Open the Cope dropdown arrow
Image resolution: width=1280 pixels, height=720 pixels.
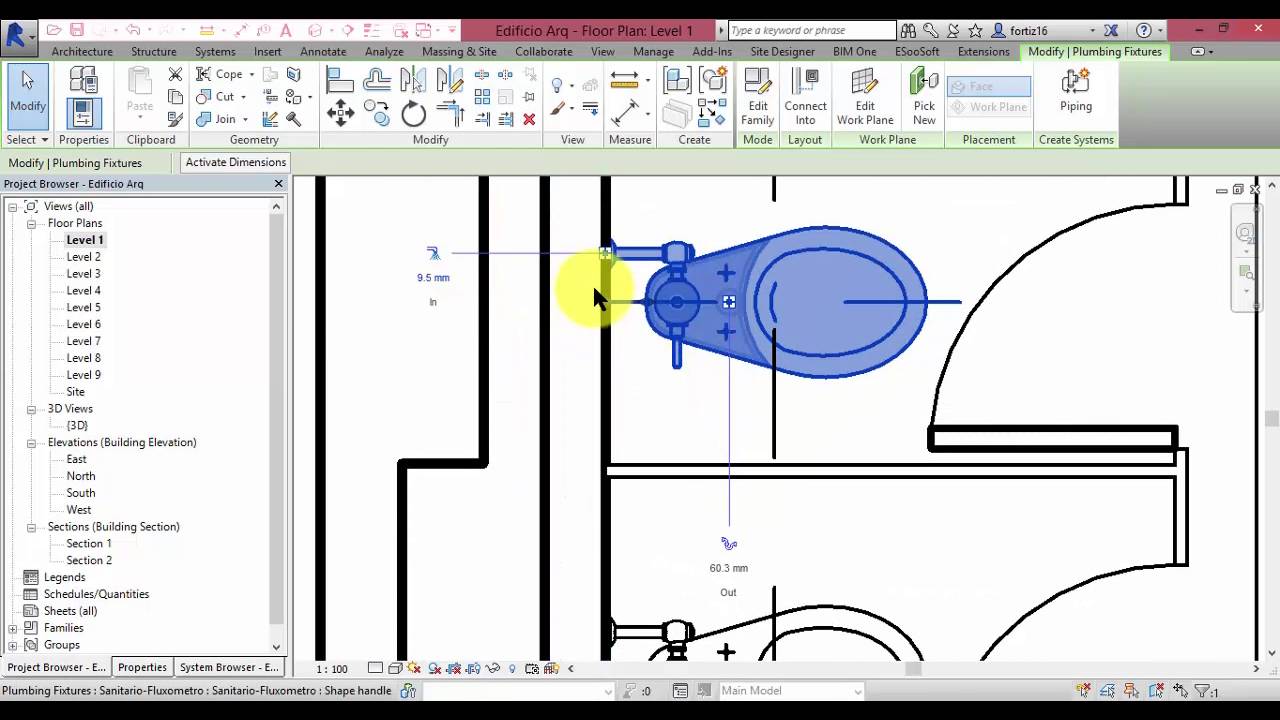(252, 75)
